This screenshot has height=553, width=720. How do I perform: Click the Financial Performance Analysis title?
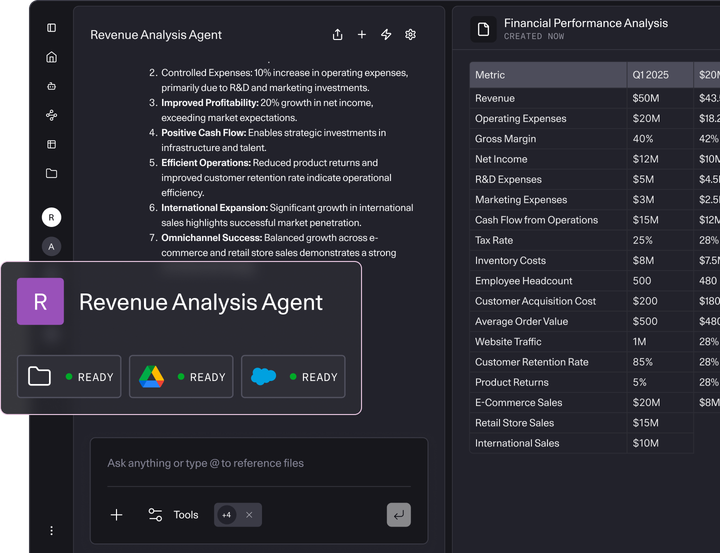[585, 23]
